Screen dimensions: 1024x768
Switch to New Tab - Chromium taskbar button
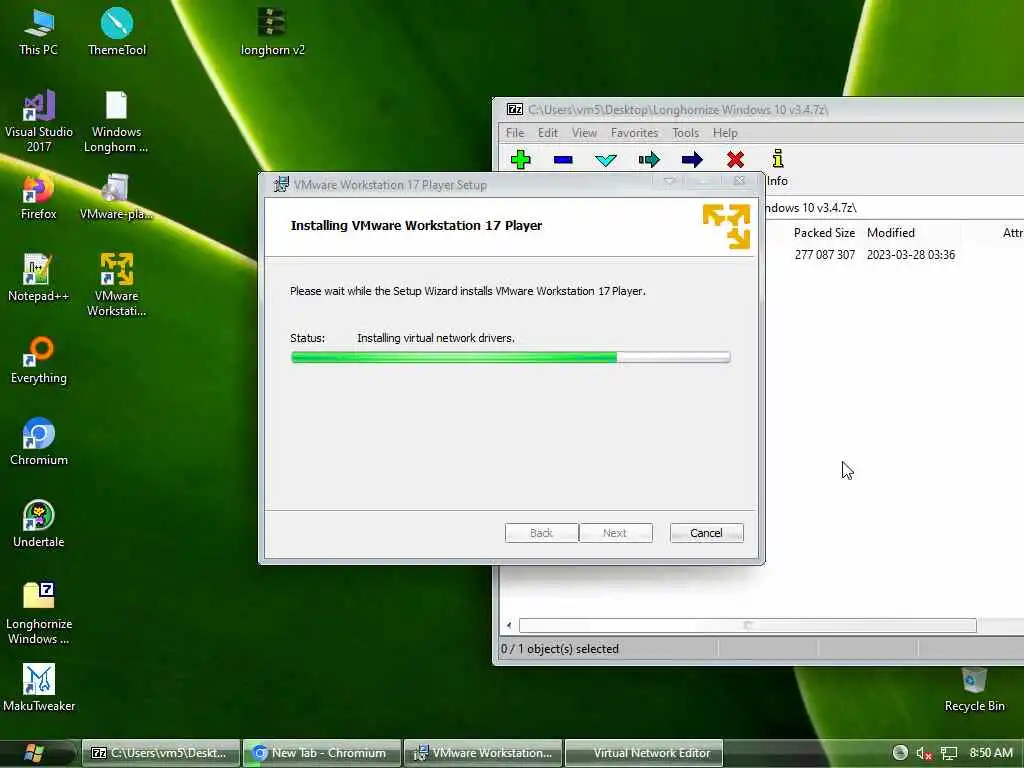(x=321, y=753)
